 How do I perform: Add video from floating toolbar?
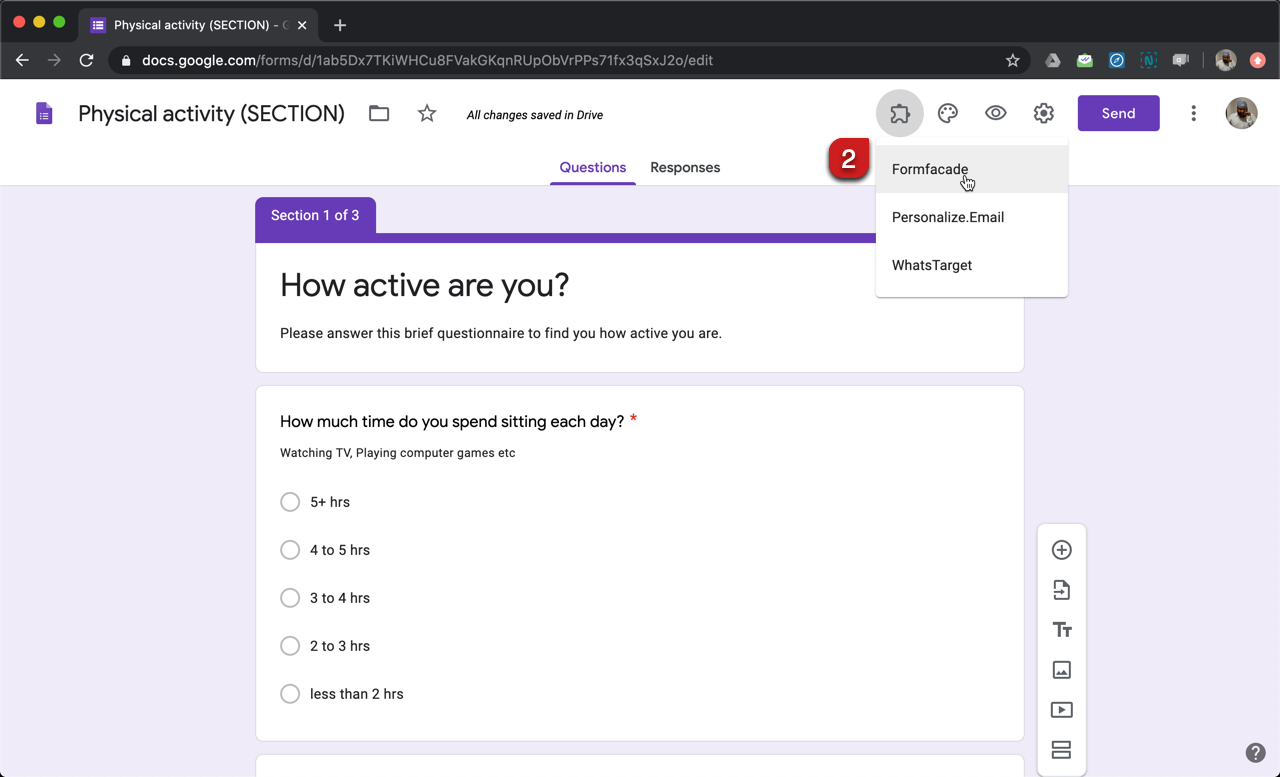[x=1061, y=710]
